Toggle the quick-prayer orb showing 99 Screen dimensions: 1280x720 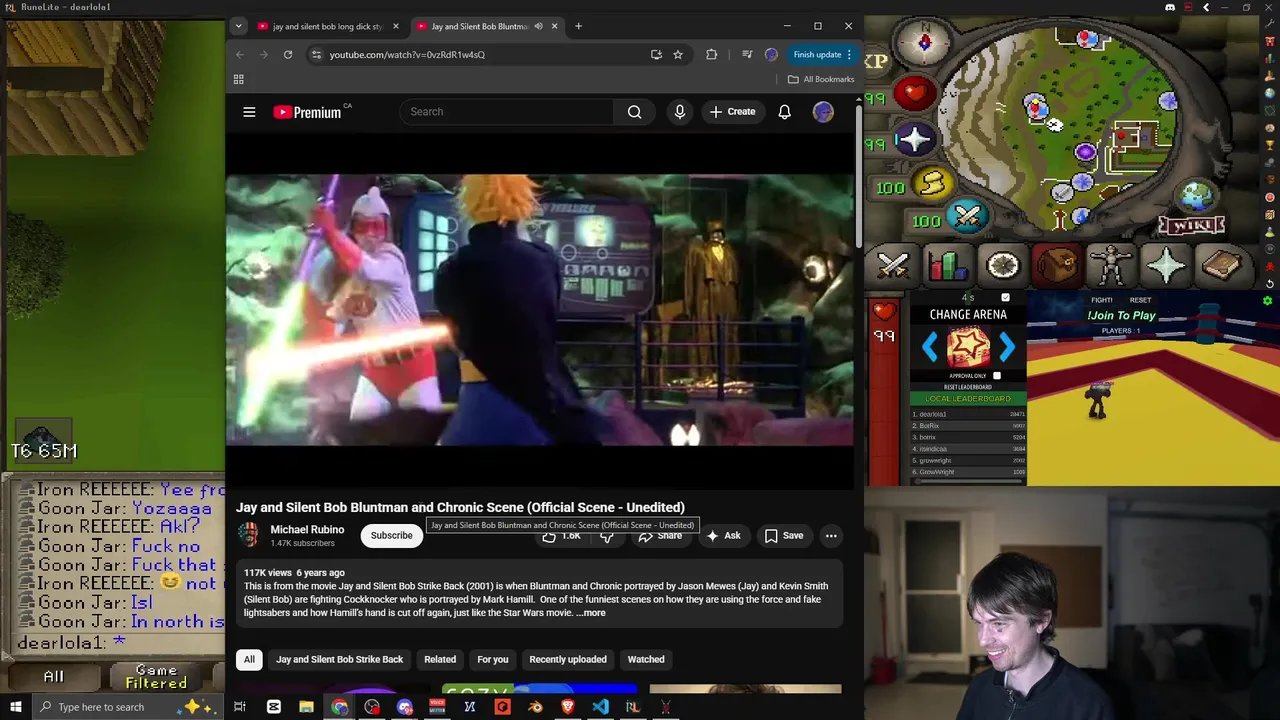[914, 140]
